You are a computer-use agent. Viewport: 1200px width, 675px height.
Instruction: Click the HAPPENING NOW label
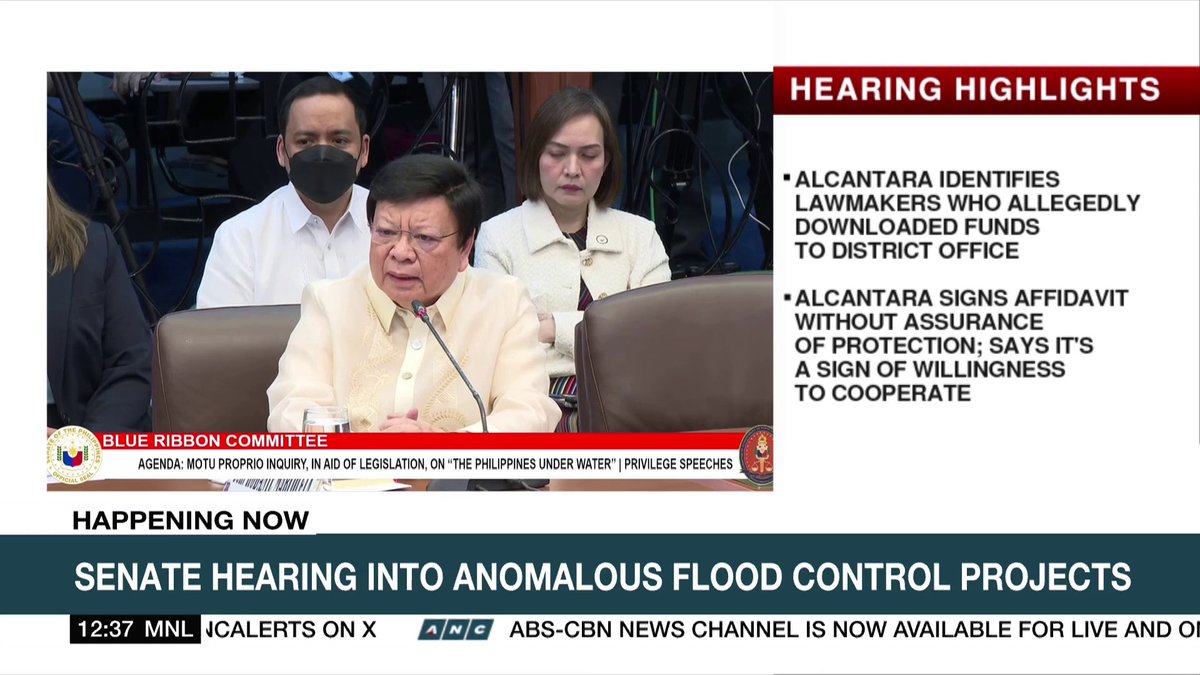pos(191,520)
